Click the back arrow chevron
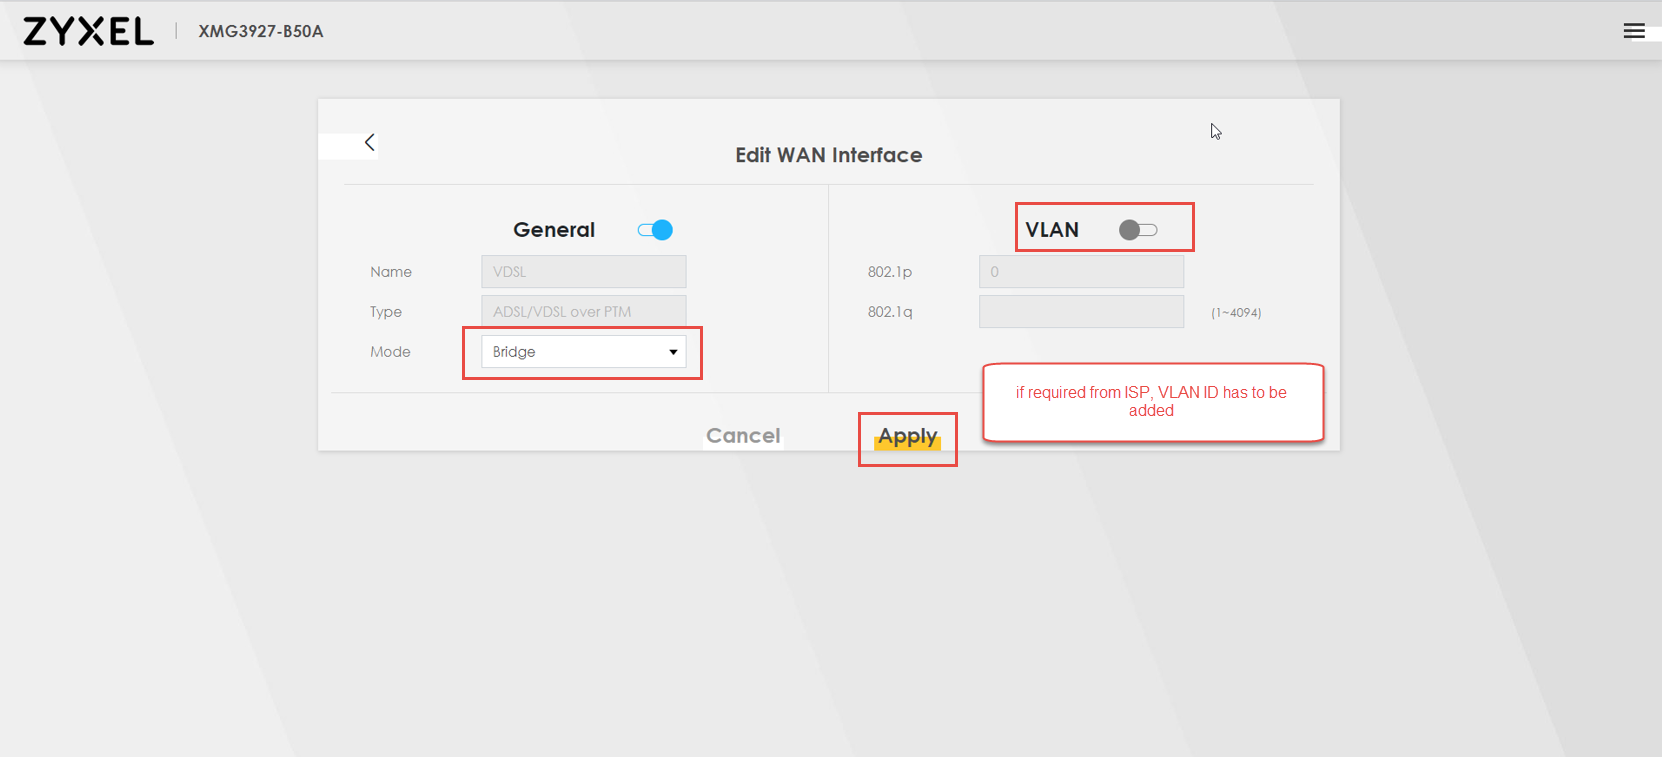This screenshot has width=1662, height=757. click(370, 142)
